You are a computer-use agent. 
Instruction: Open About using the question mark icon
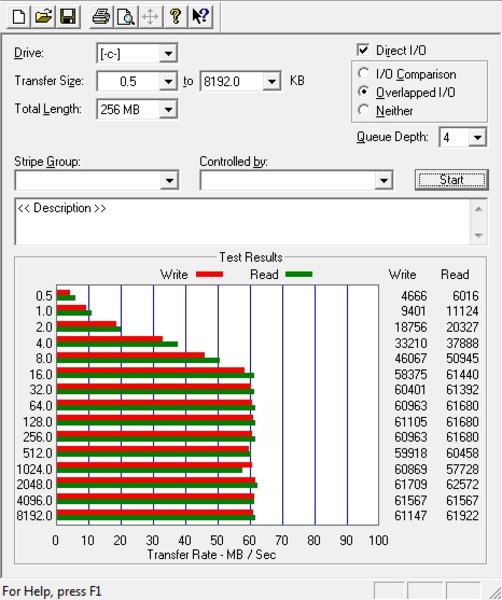[x=175, y=16]
